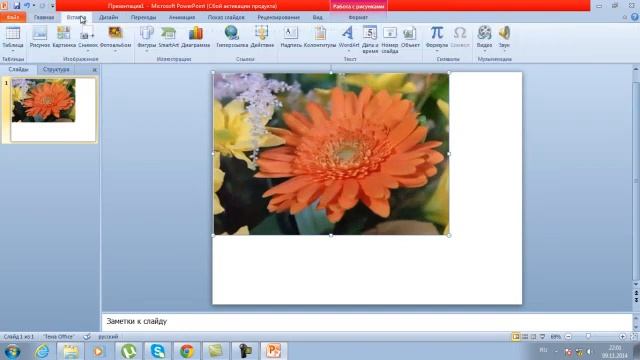Switch to the Рецензирование tab
Screen dimensions: 640x360
pyautogui.click(x=278, y=18)
